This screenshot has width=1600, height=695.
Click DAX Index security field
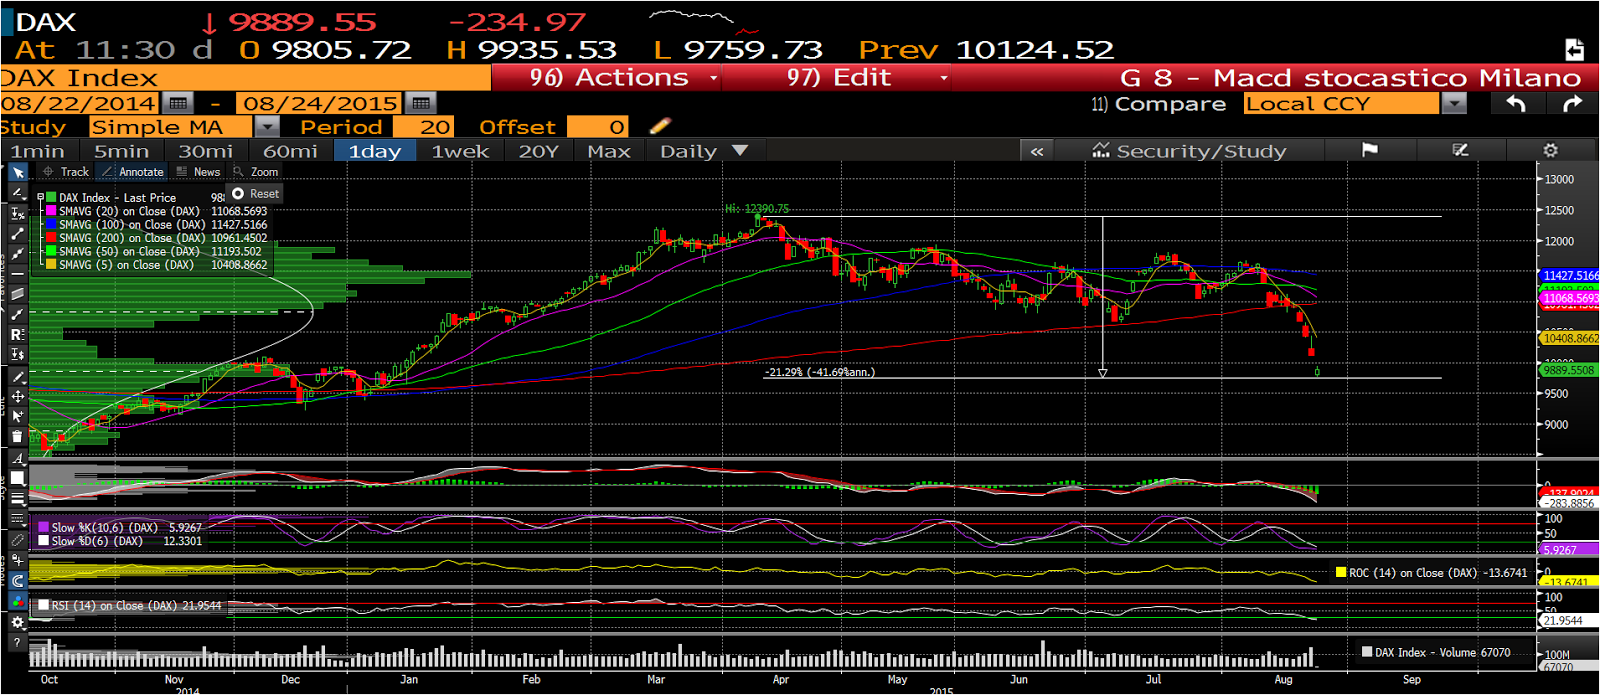pos(245,78)
